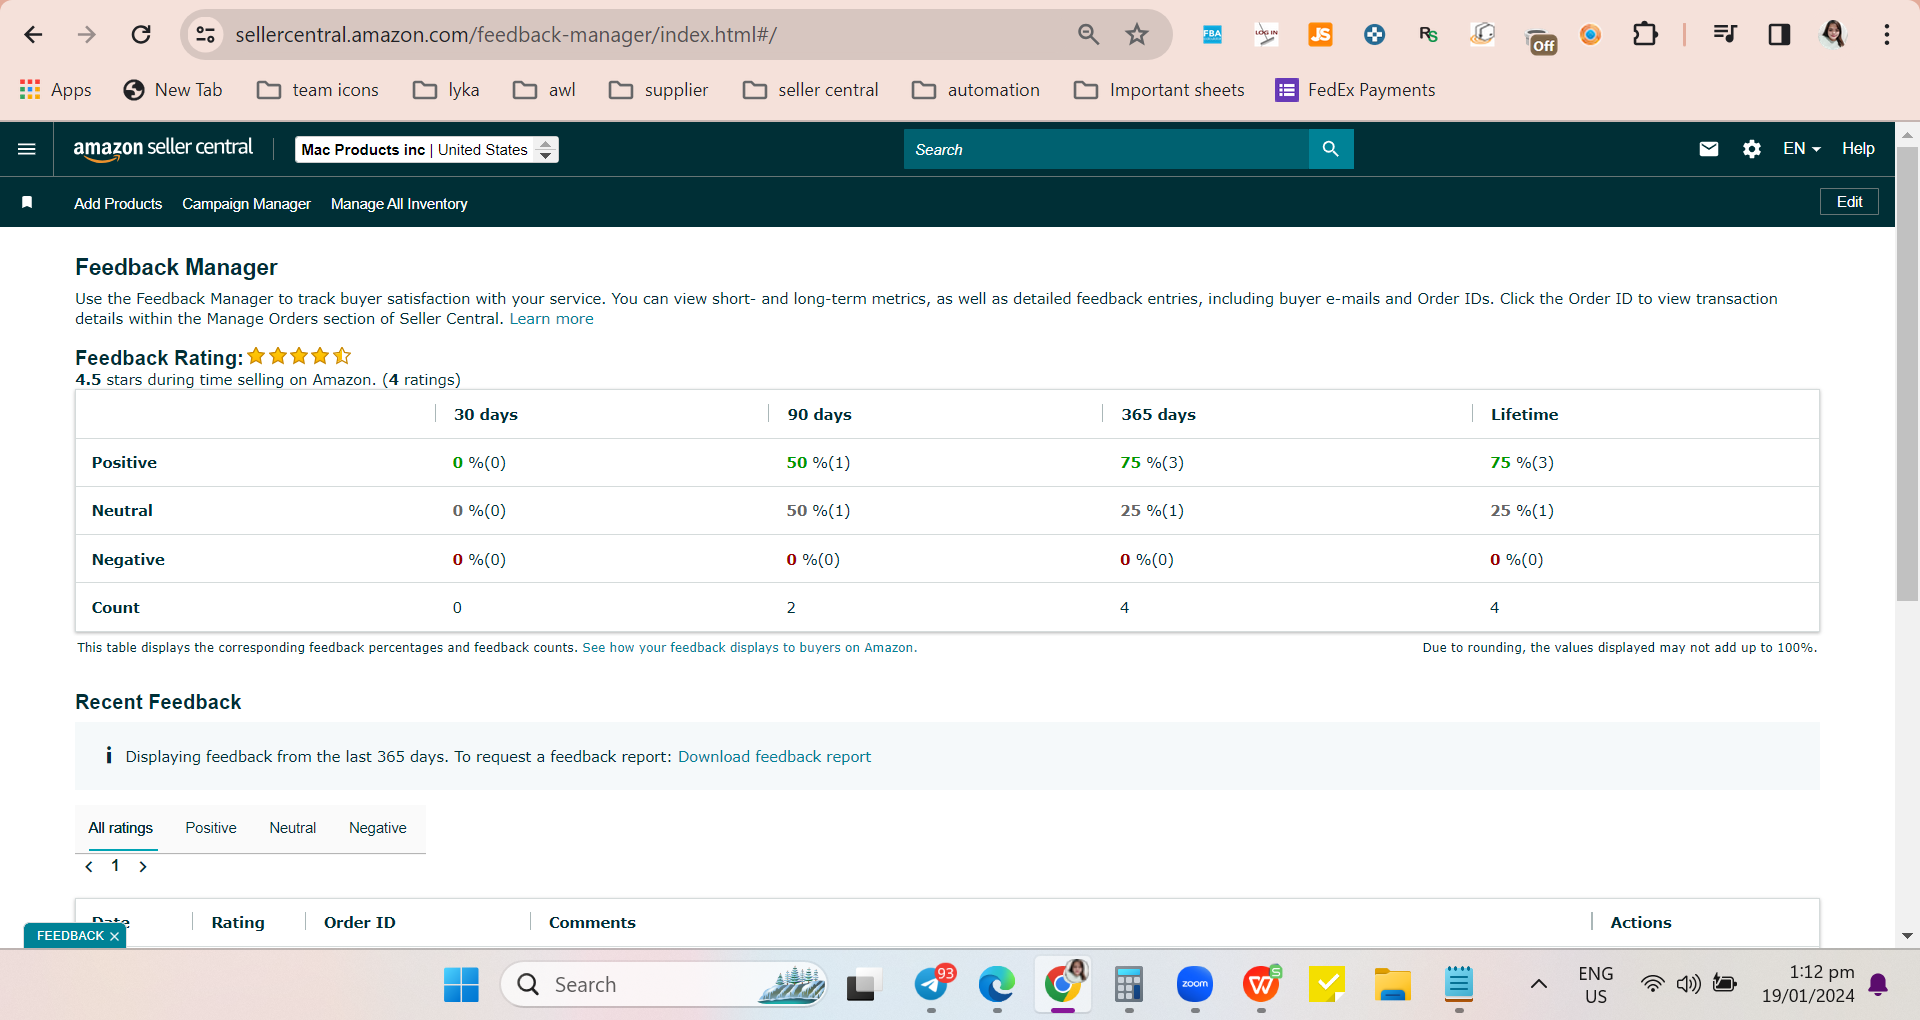
Task: Open Zoom from taskbar
Action: tap(1195, 985)
